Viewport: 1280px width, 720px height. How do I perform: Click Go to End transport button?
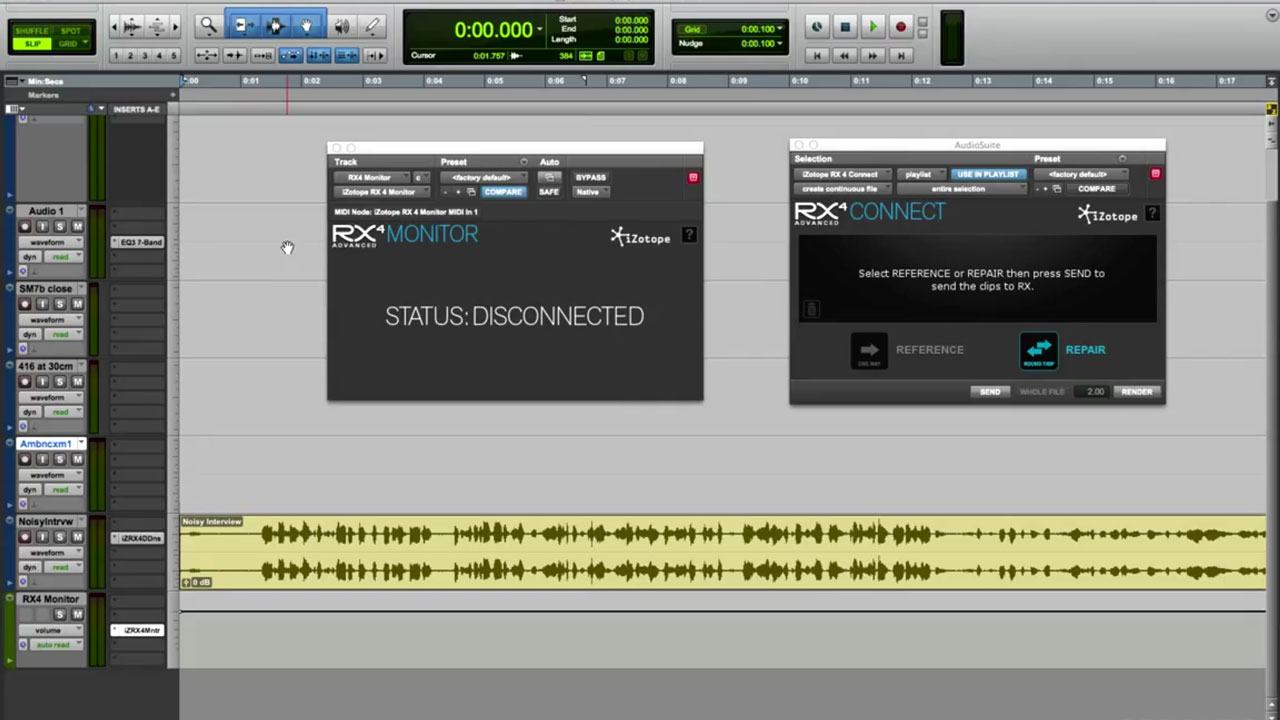coord(901,55)
